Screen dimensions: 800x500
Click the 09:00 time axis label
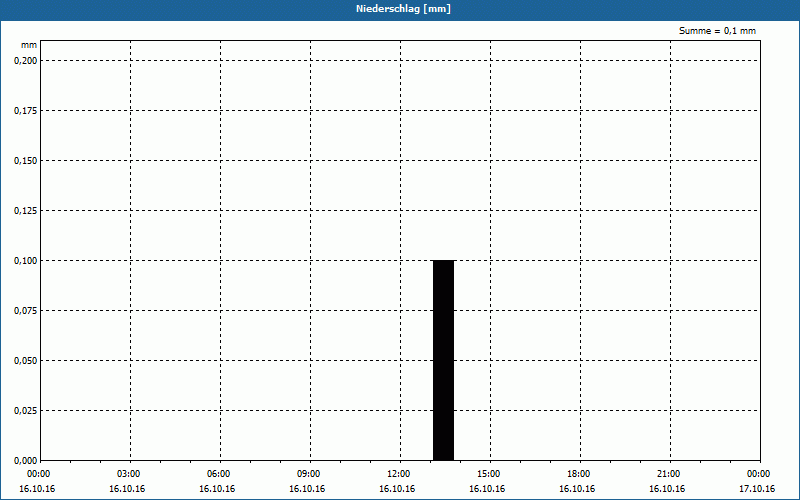point(309,474)
